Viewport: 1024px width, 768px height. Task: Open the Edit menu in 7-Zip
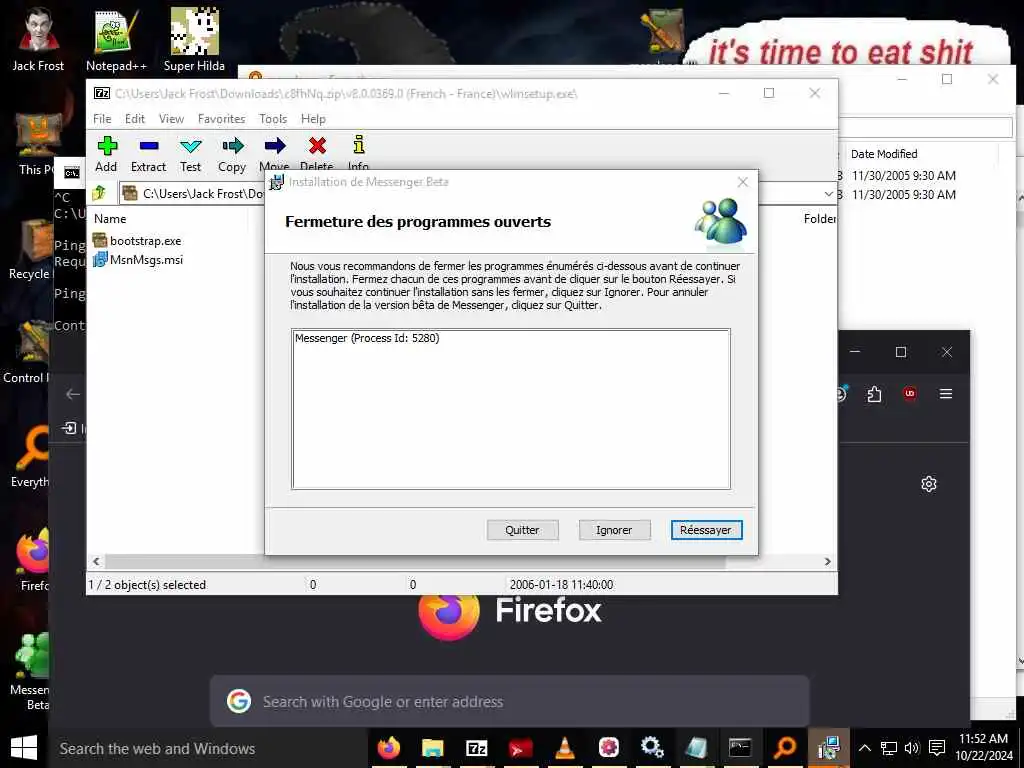pos(135,119)
